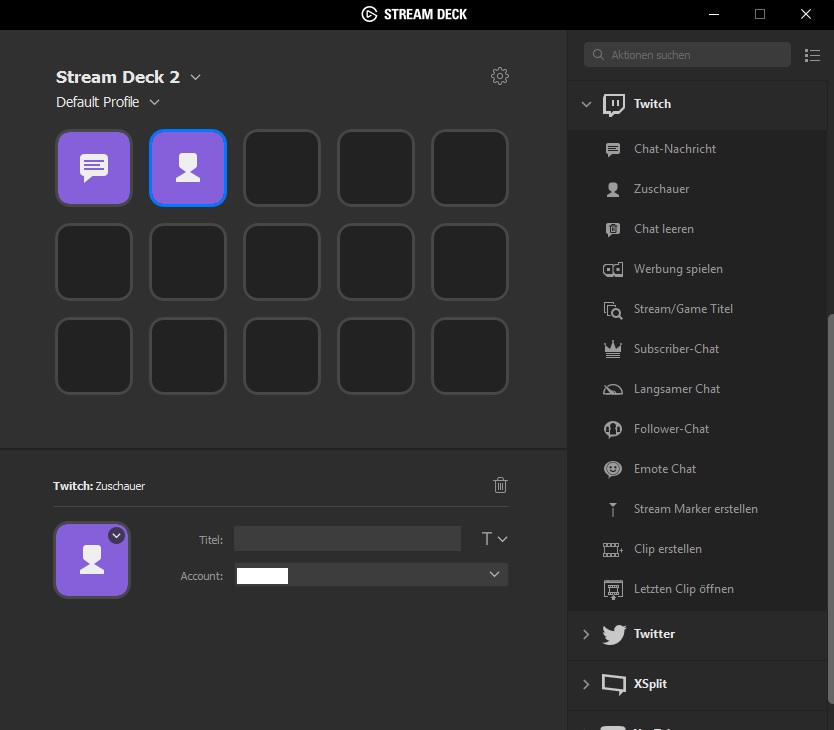
Task: Expand the Twitter category
Action: [x=586, y=634]
